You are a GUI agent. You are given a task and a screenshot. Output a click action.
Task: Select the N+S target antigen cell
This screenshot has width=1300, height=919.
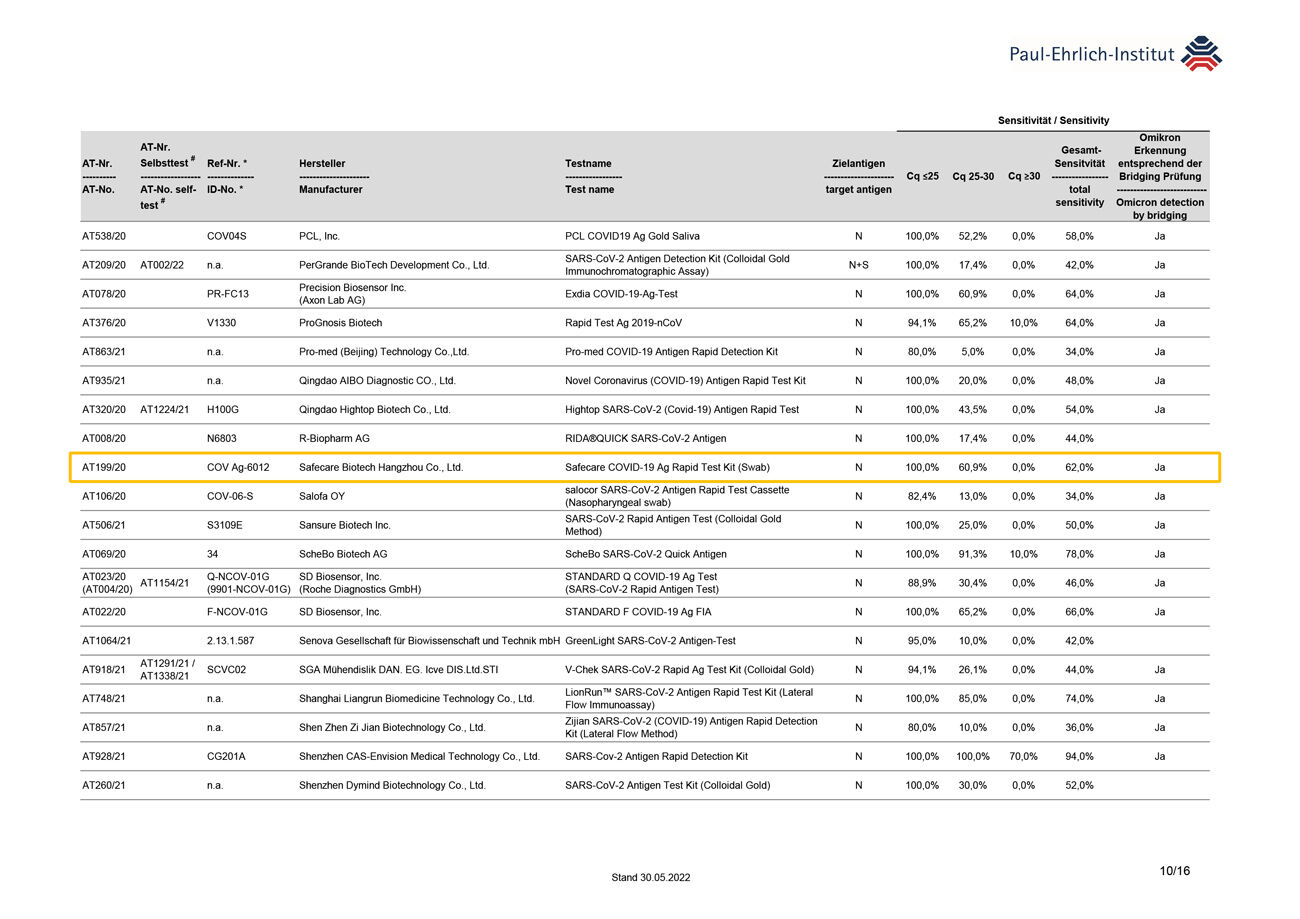pyautogui.click(x=857, y=265)
